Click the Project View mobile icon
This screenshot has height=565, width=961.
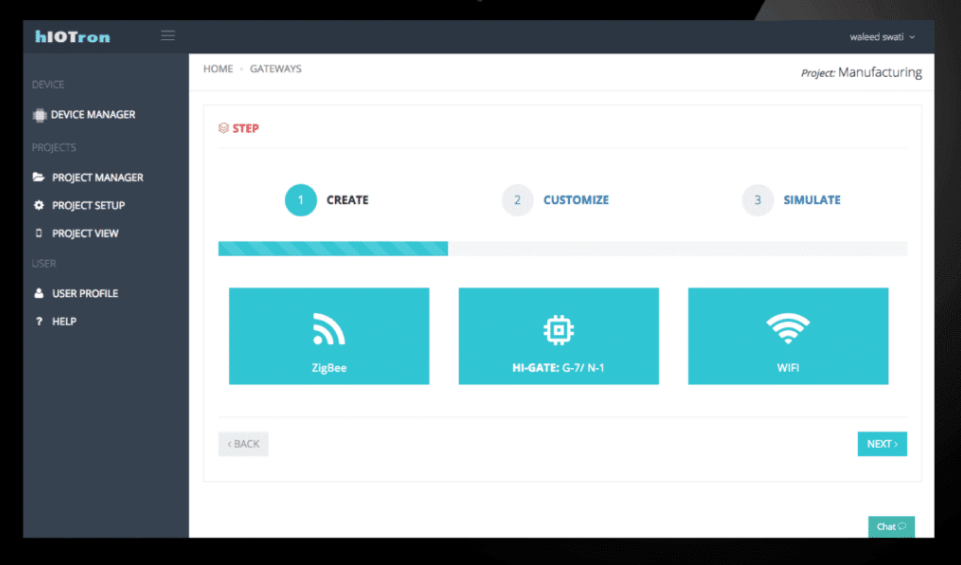39,233
